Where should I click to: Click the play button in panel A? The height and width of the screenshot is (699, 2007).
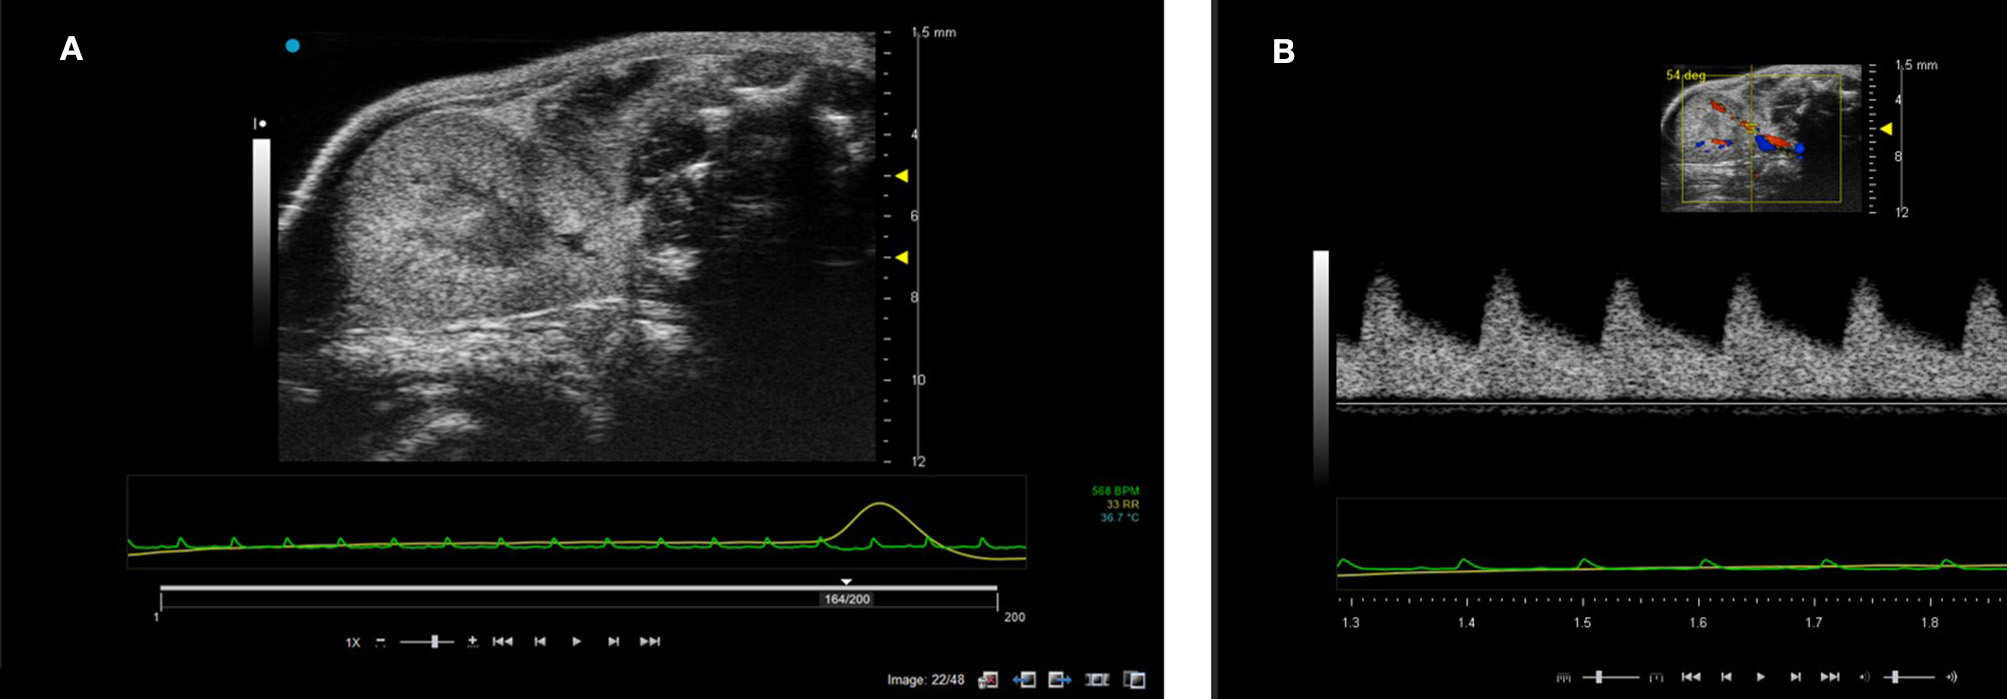click(577, 642)
